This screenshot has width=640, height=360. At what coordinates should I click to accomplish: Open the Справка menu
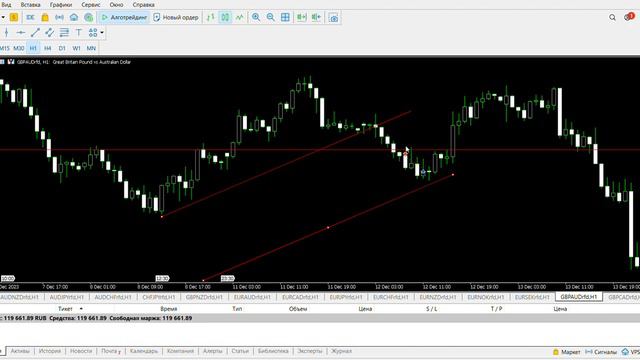[143, 5]
